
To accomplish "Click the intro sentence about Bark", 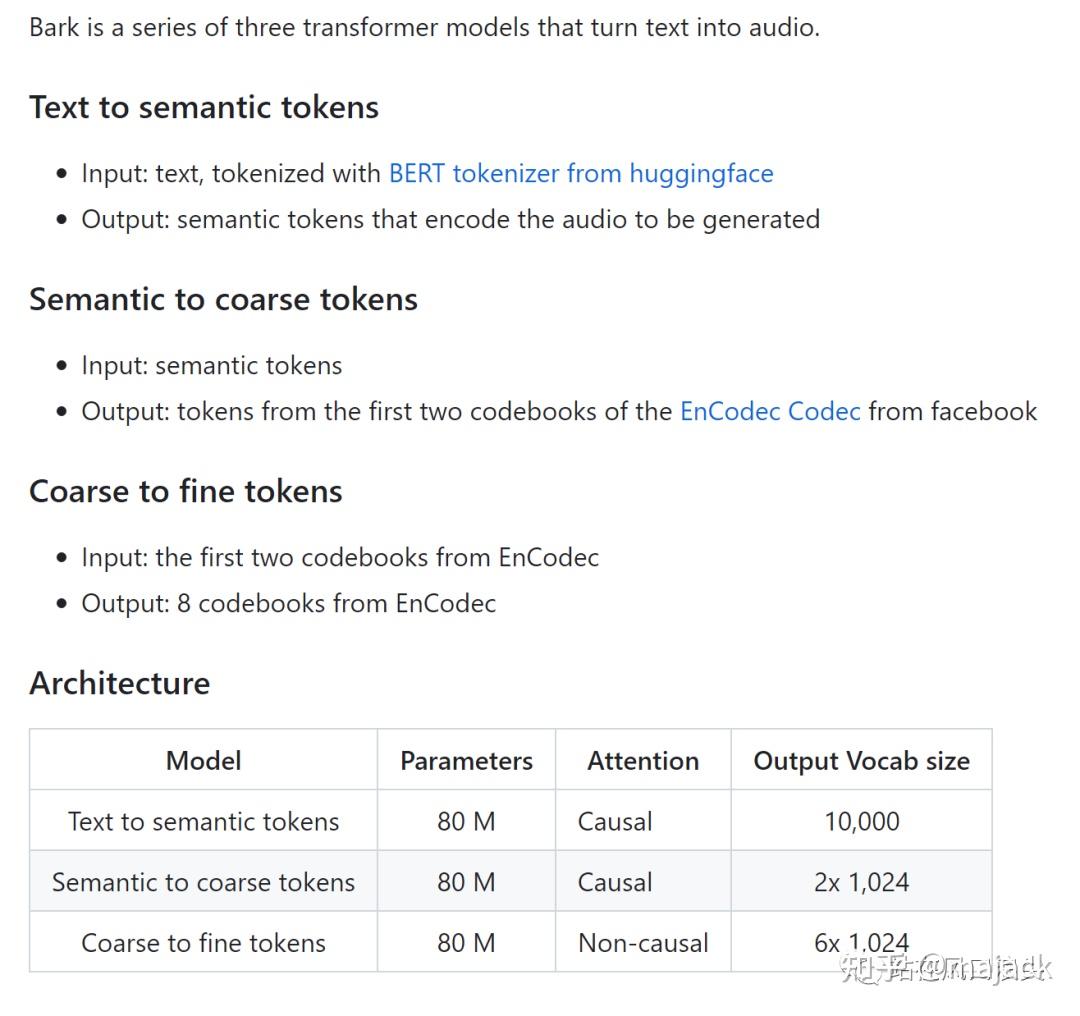I will pyautogui.click(x=424, y=27).
